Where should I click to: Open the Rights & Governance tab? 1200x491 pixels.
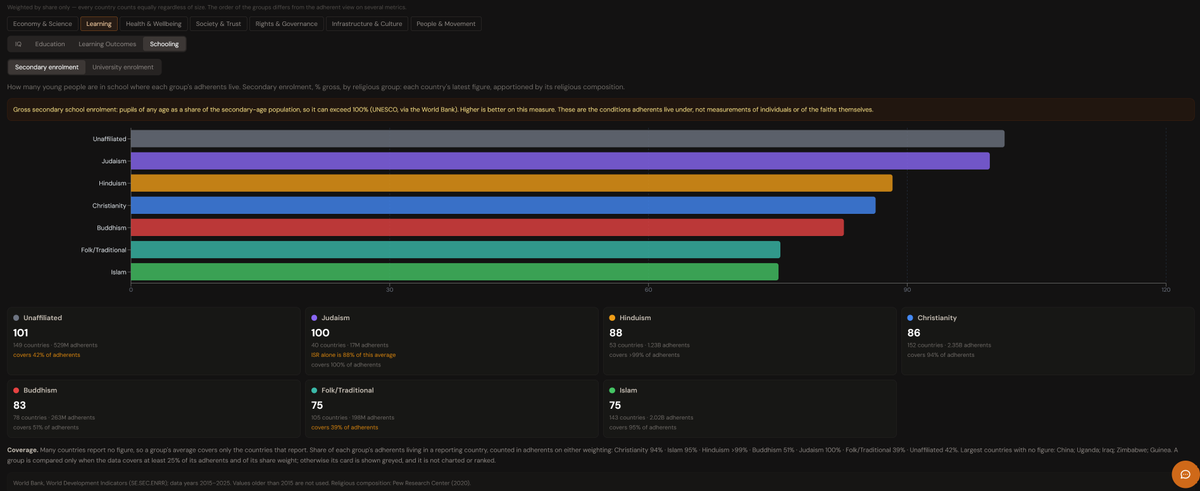coord(286,23)
